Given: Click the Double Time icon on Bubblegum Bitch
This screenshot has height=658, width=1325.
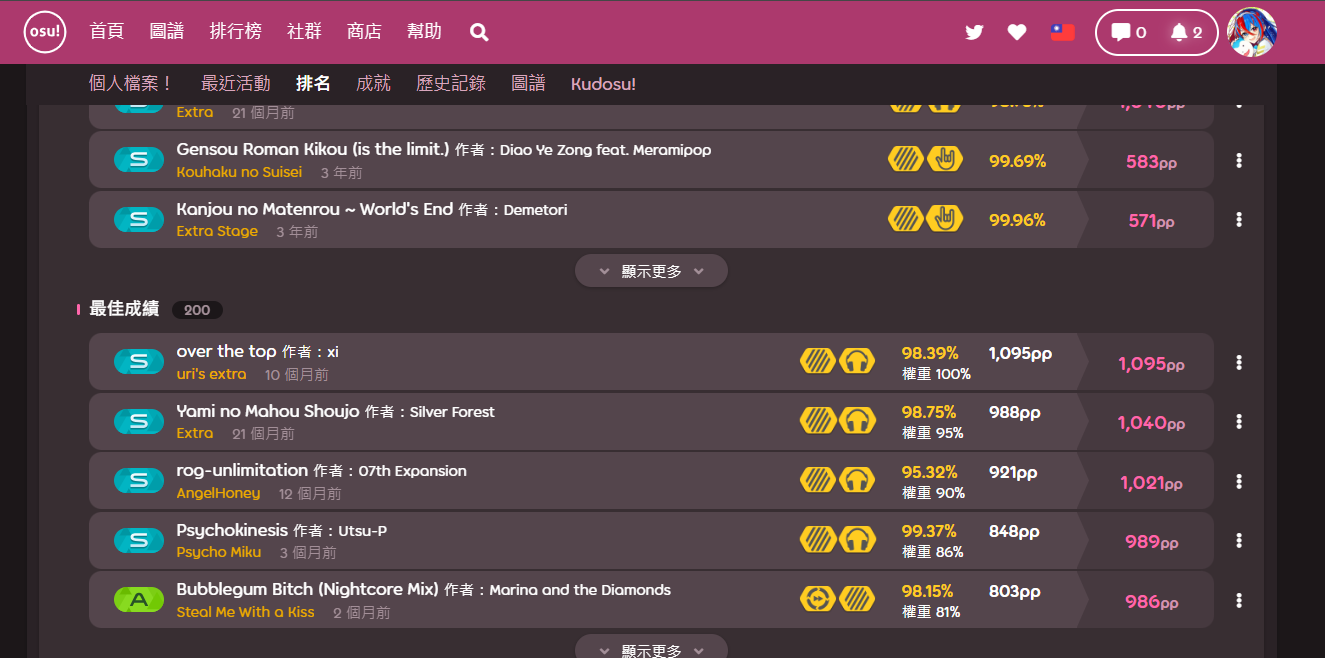Looking at the screenshot, I should click(x=818, y=599).
